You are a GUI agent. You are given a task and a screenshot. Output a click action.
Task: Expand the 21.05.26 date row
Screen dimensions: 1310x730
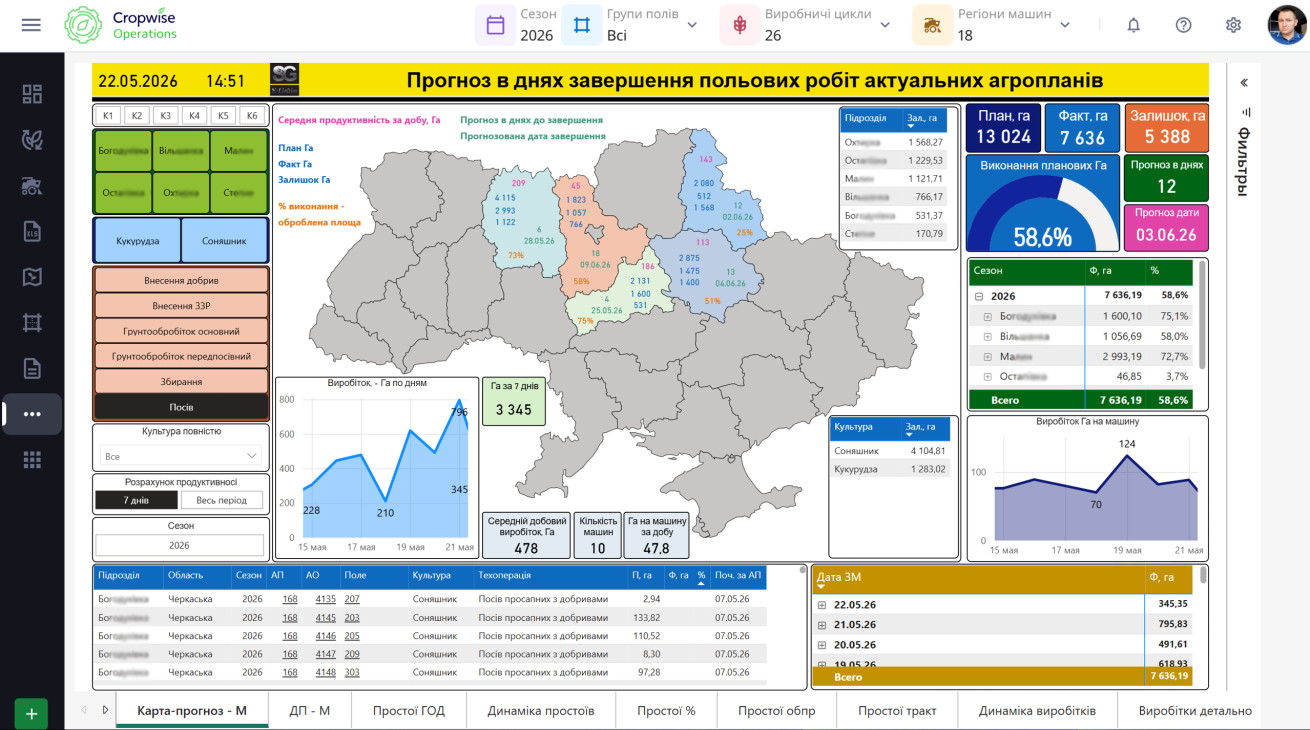[x=822, y=625]
